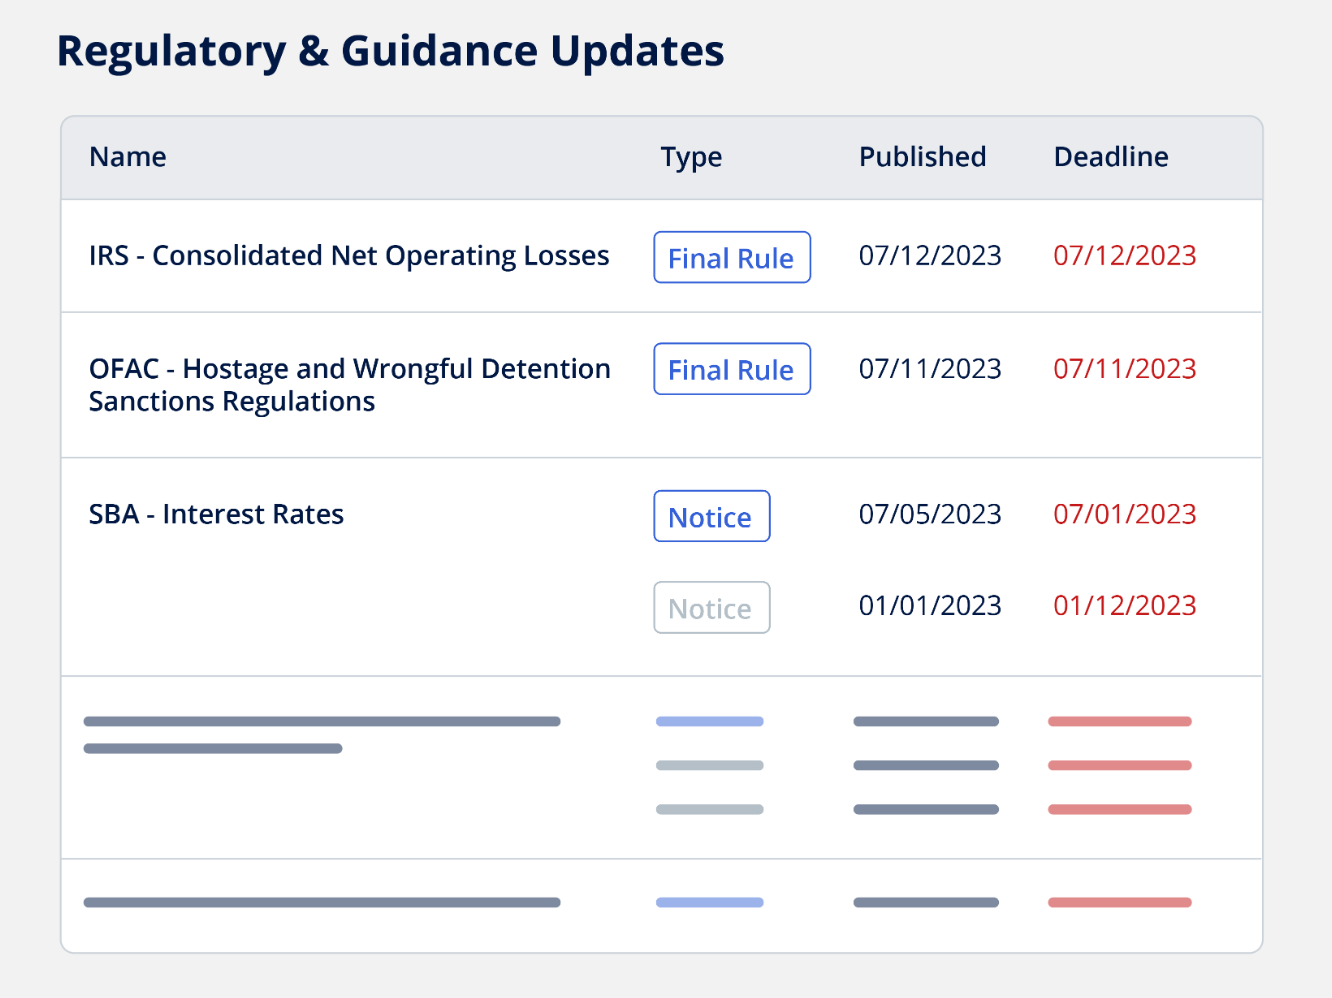Open SBA - Interest Rates entry
Image resolution: width=1332 pixels, height=998 pixels.
(x=216, y=514)
